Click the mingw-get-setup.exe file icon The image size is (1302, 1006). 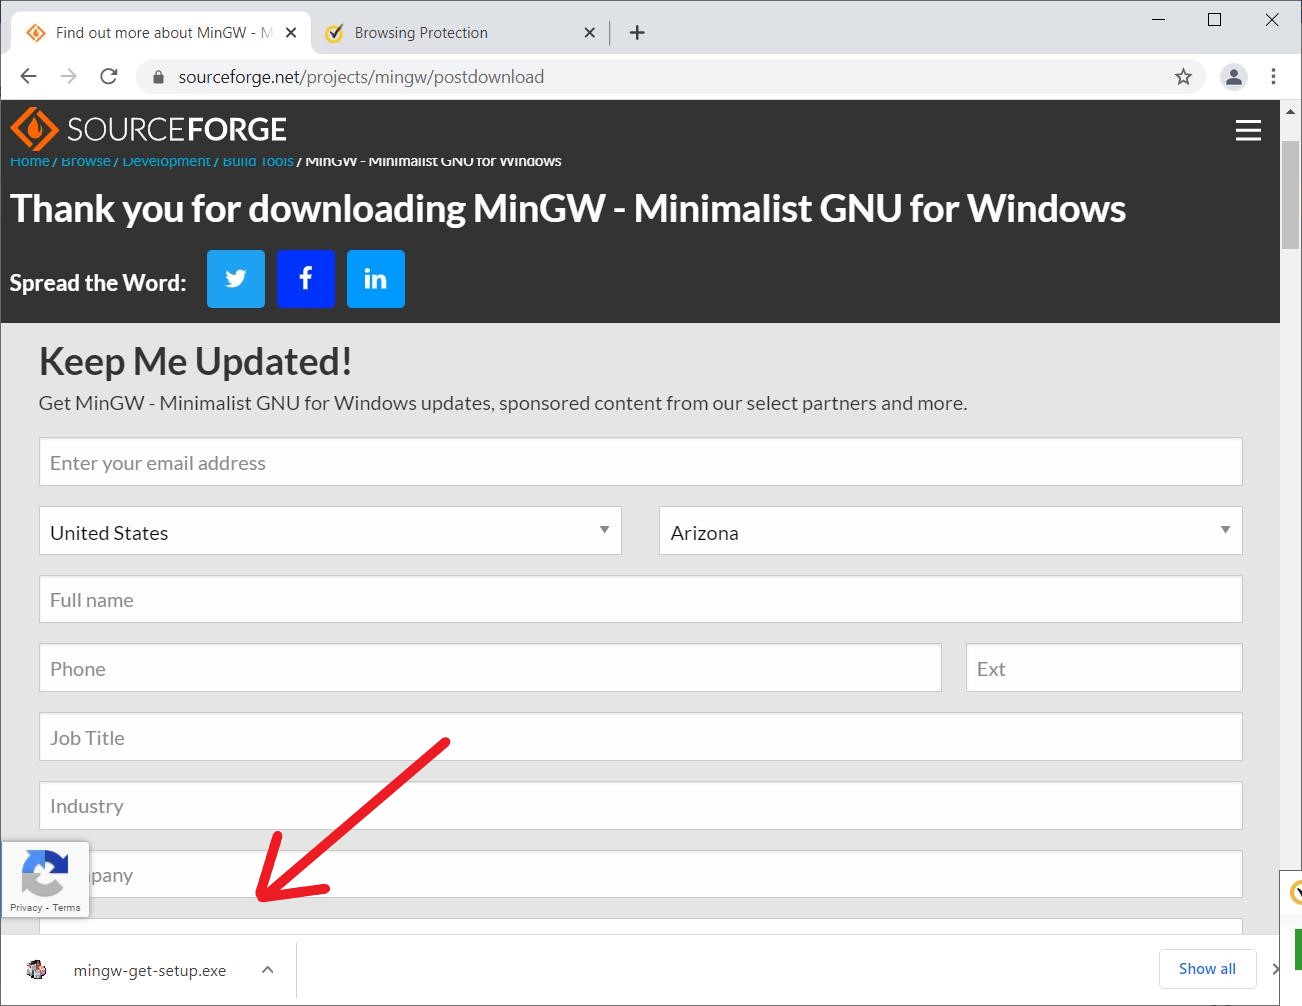point(37,969)
